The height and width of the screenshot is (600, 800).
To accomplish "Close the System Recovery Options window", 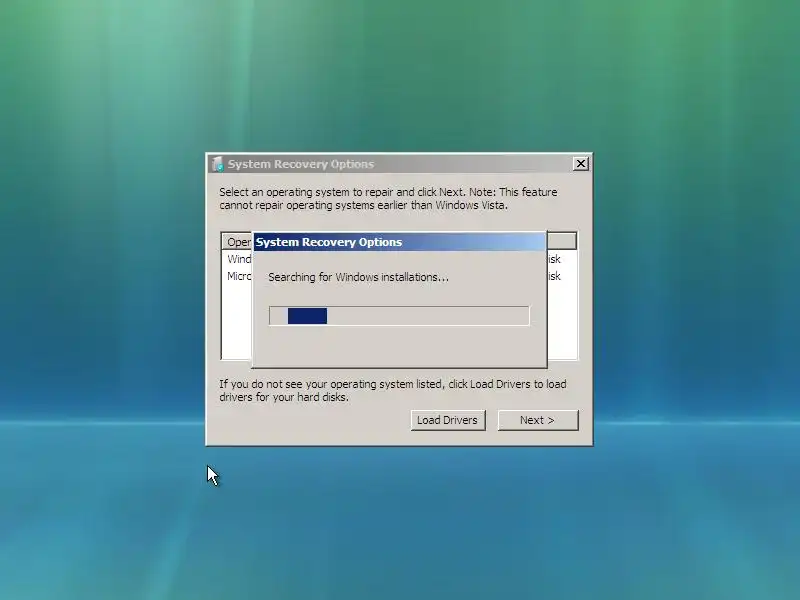I will 581,164.
